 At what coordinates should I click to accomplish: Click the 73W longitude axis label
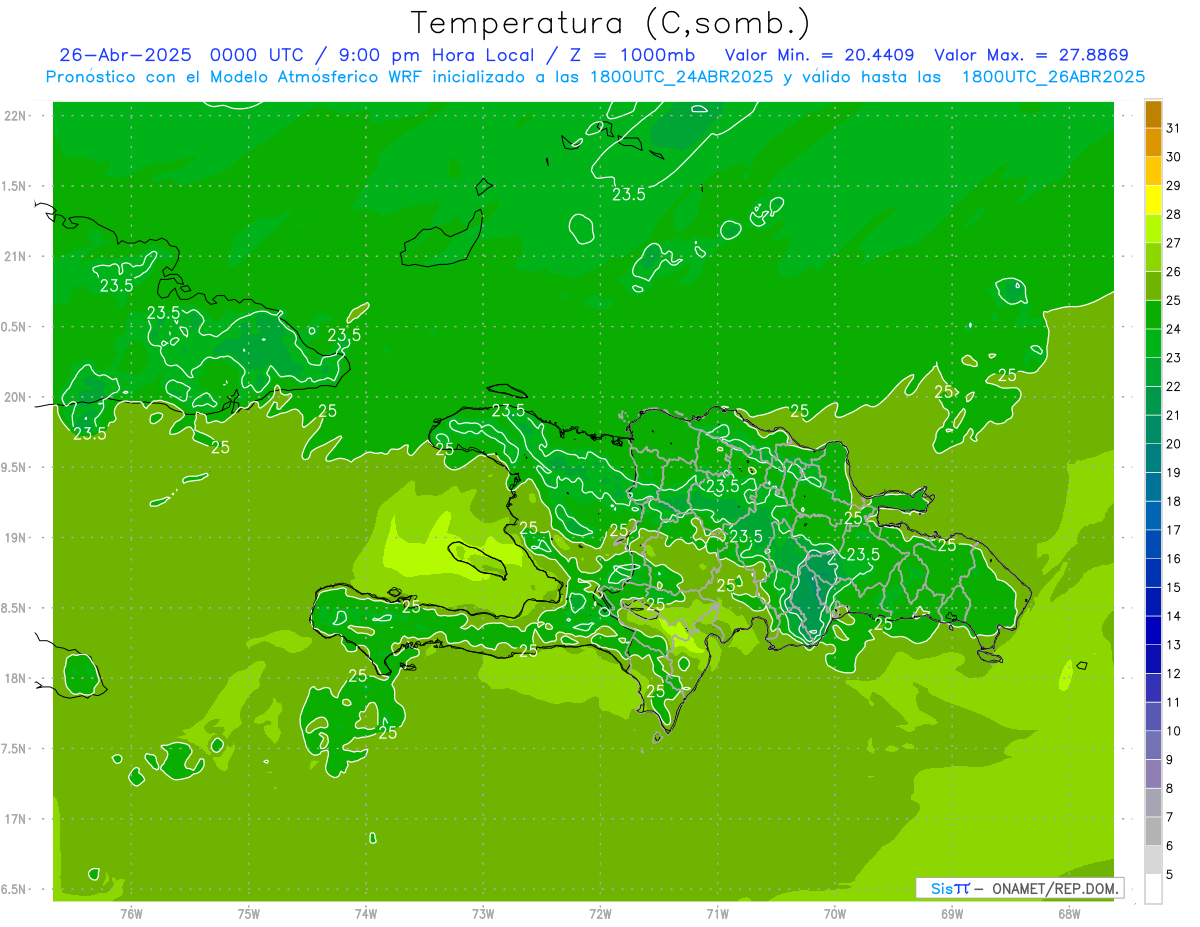(483, 913)
